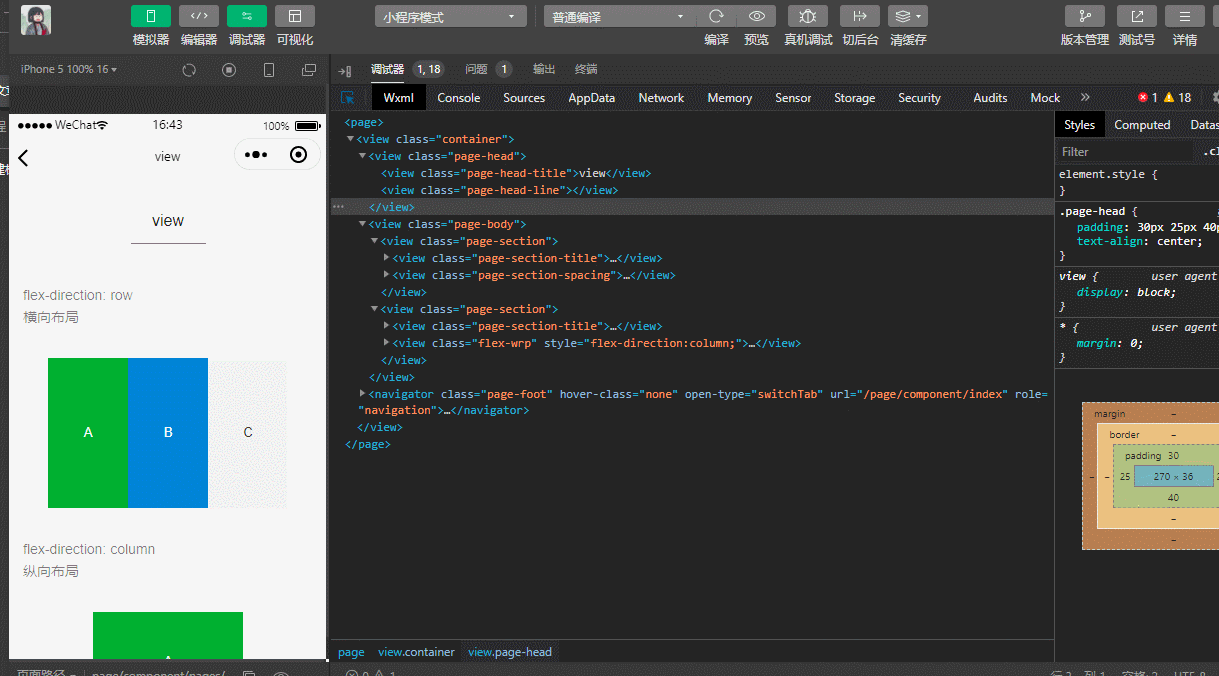Select the Security tab

point(920,98)
